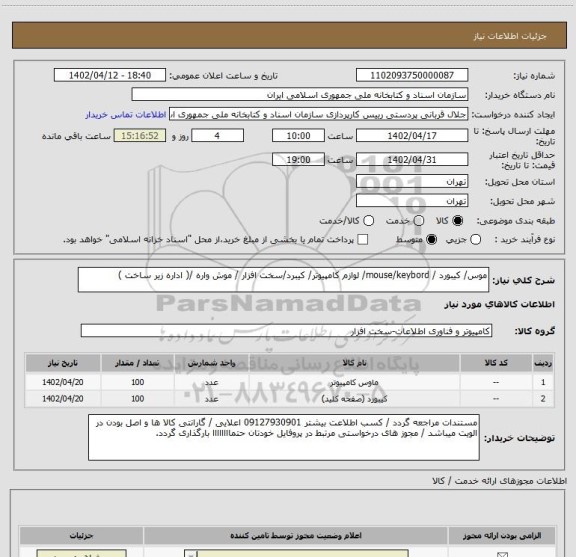Select the کالا radio button

tap(458, 220)
